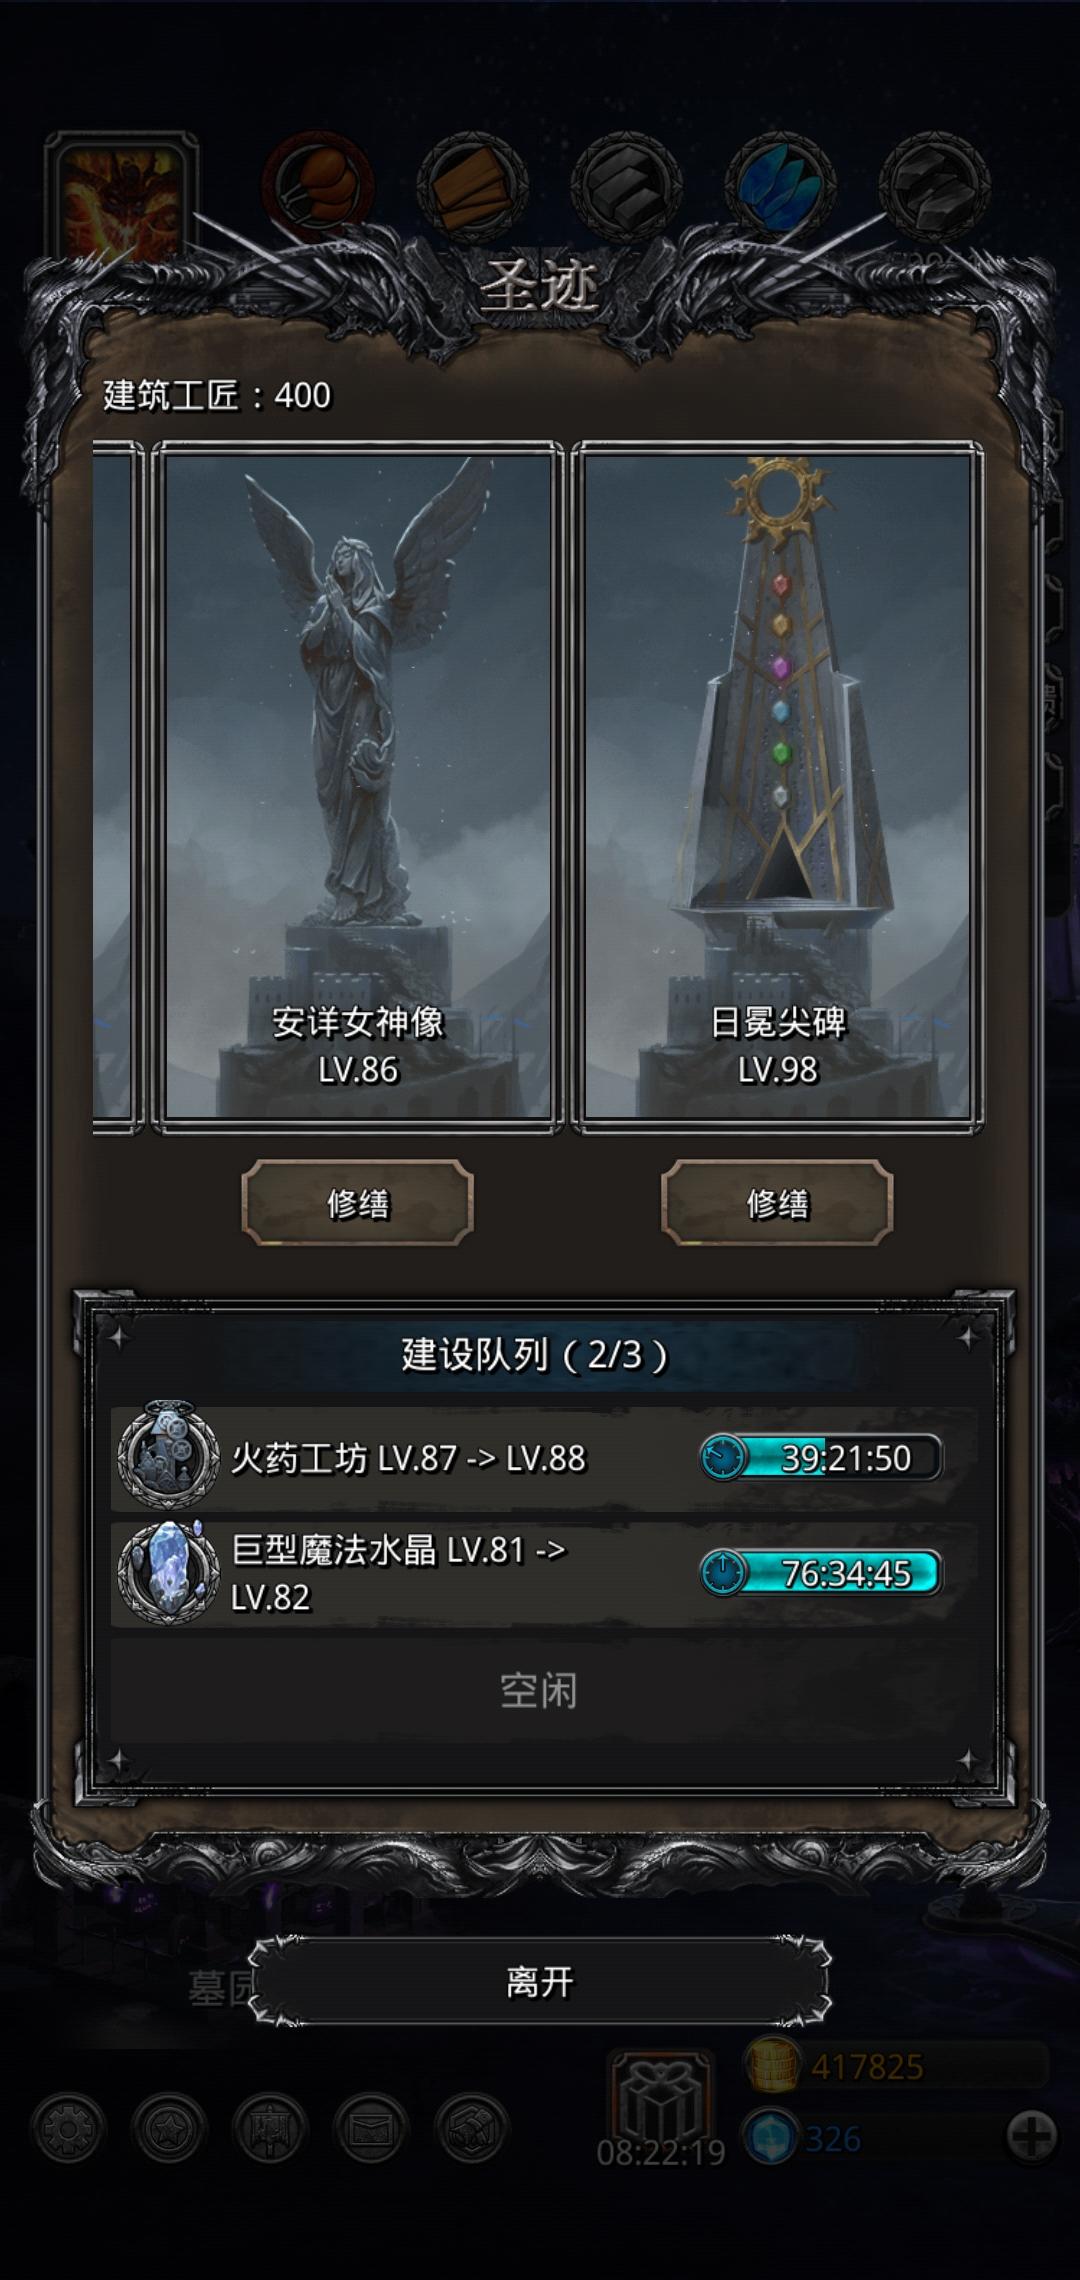Select the 日冕尖碑 obelisk card

[x=777, y=787]
